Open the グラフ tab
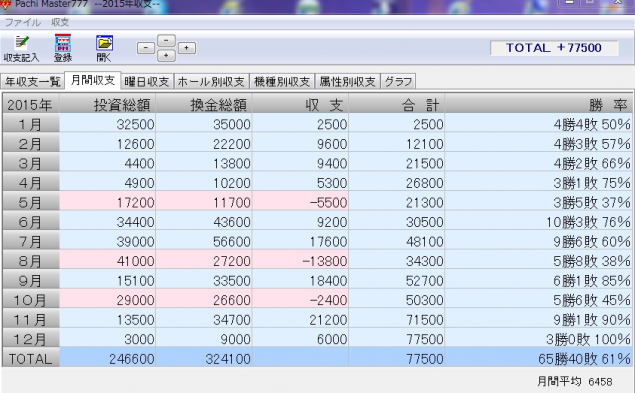The width and height of the screenshot is (635, 393). 398,82
